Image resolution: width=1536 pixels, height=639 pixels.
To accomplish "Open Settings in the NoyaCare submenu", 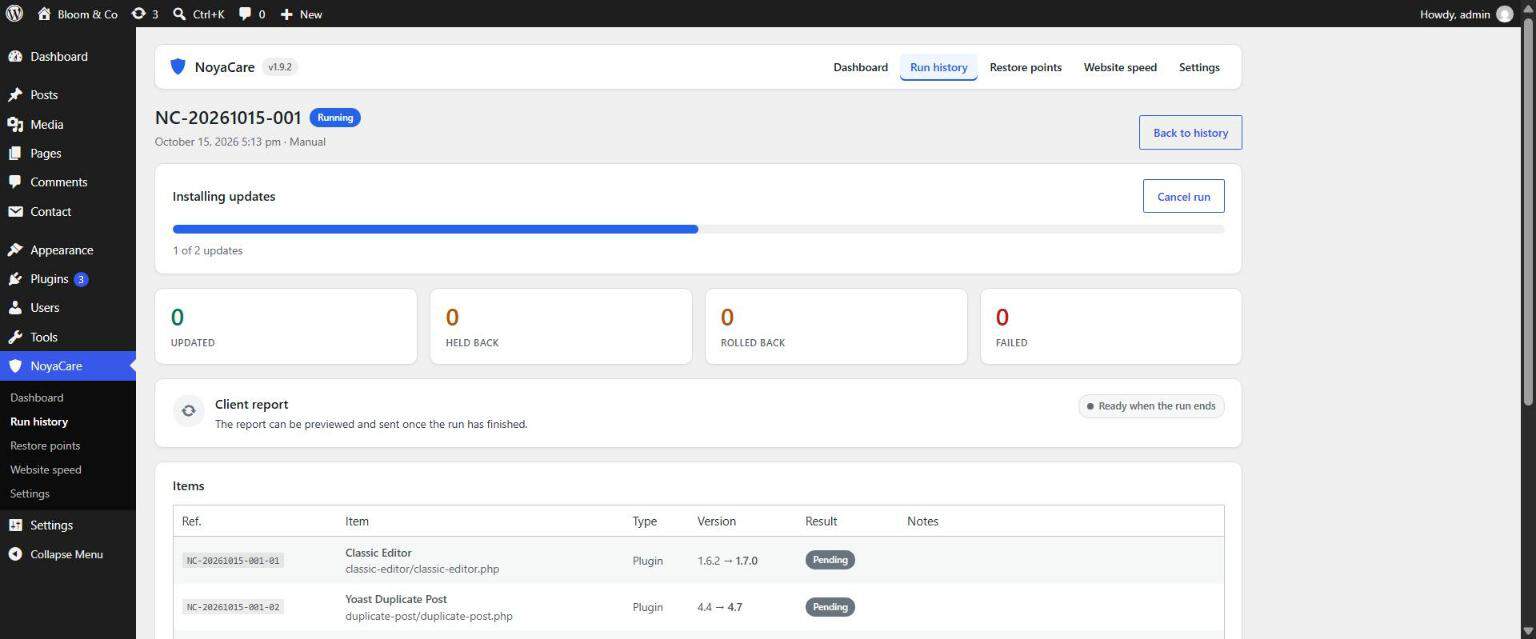I will pyautogui.click(x=30, y=494).
